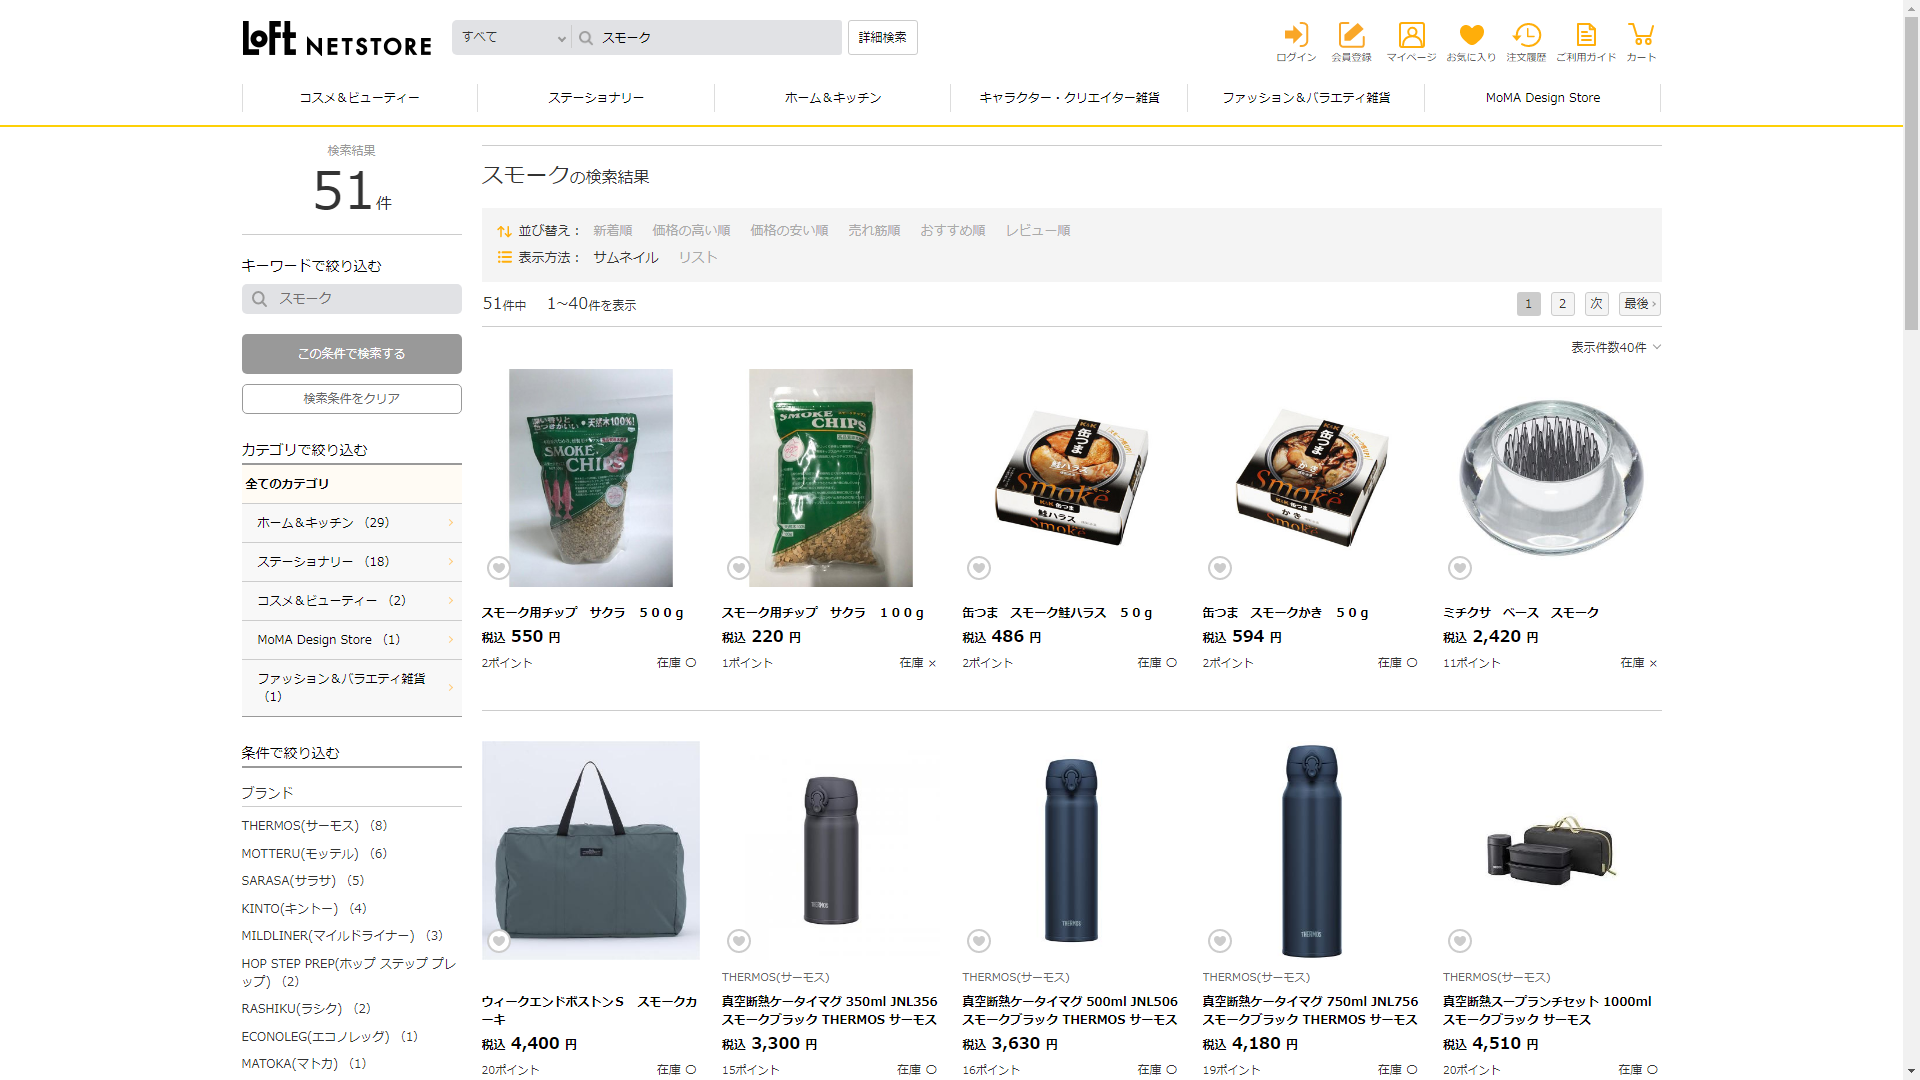Click この条件で検索する button

352,354
